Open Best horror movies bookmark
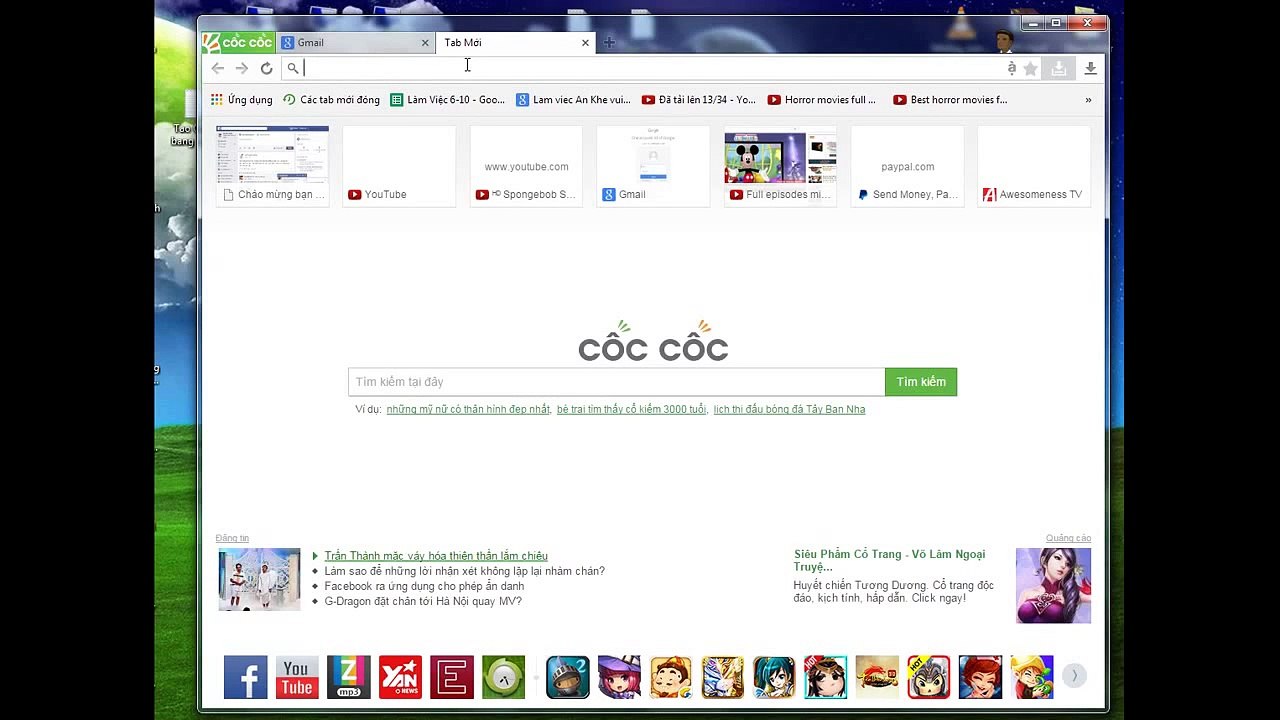 point(951,100)
